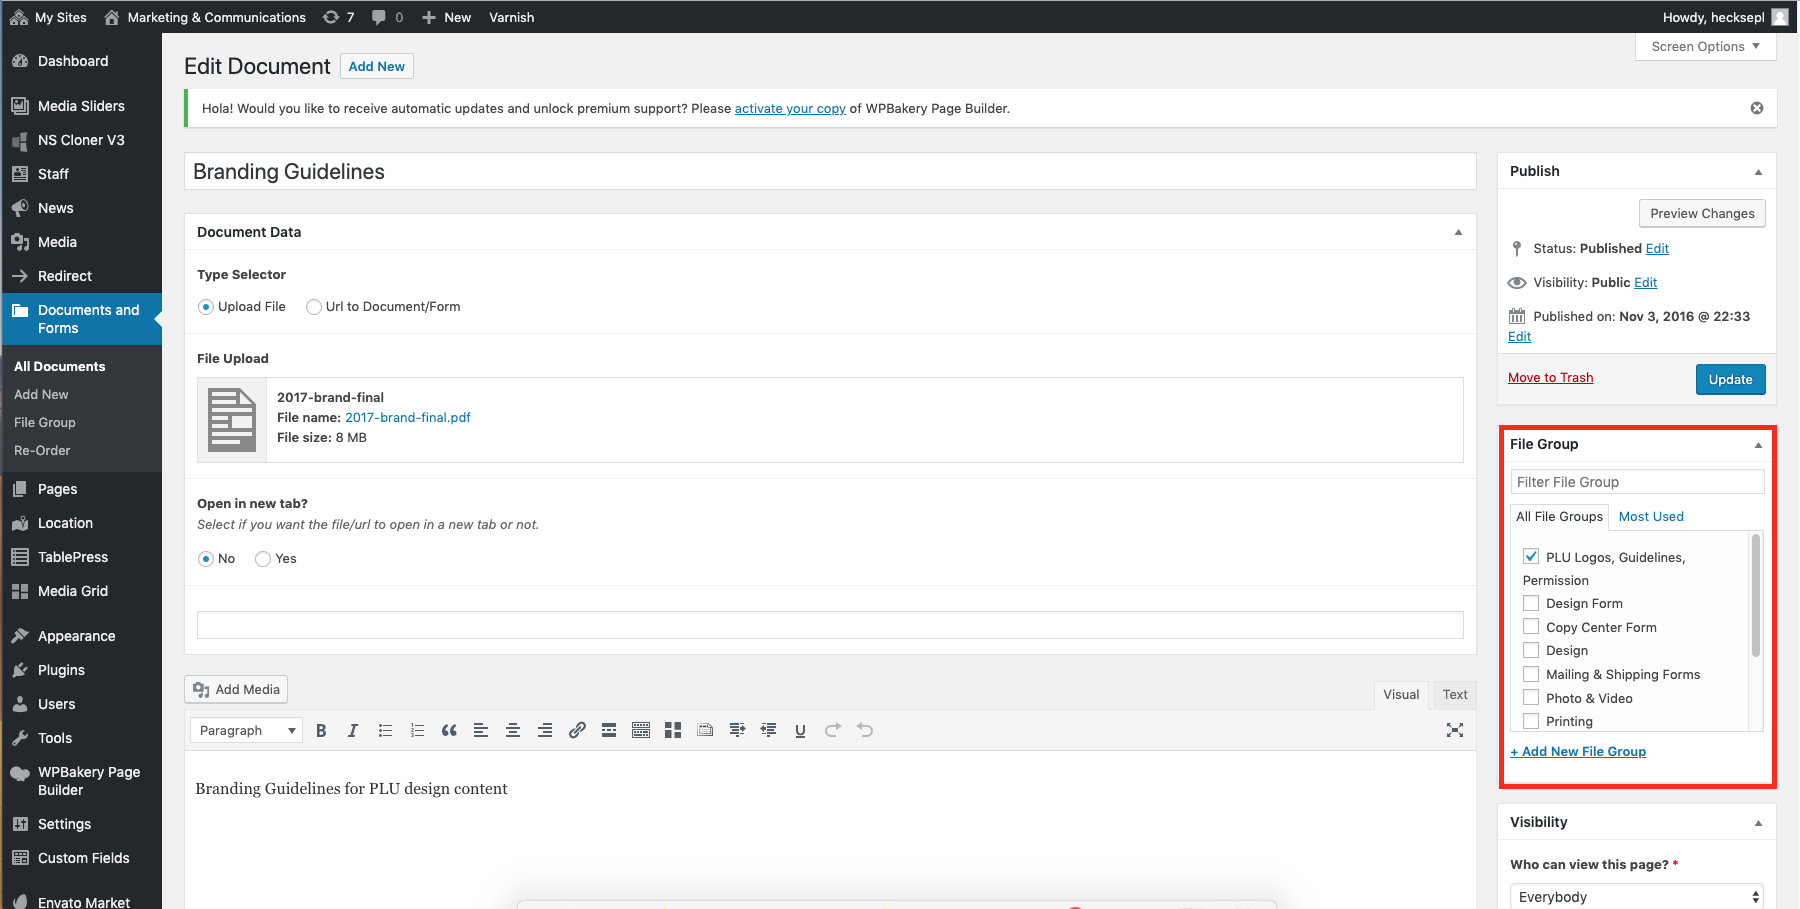
Task: Apply blockquote formatting
Action: [449, 731]
